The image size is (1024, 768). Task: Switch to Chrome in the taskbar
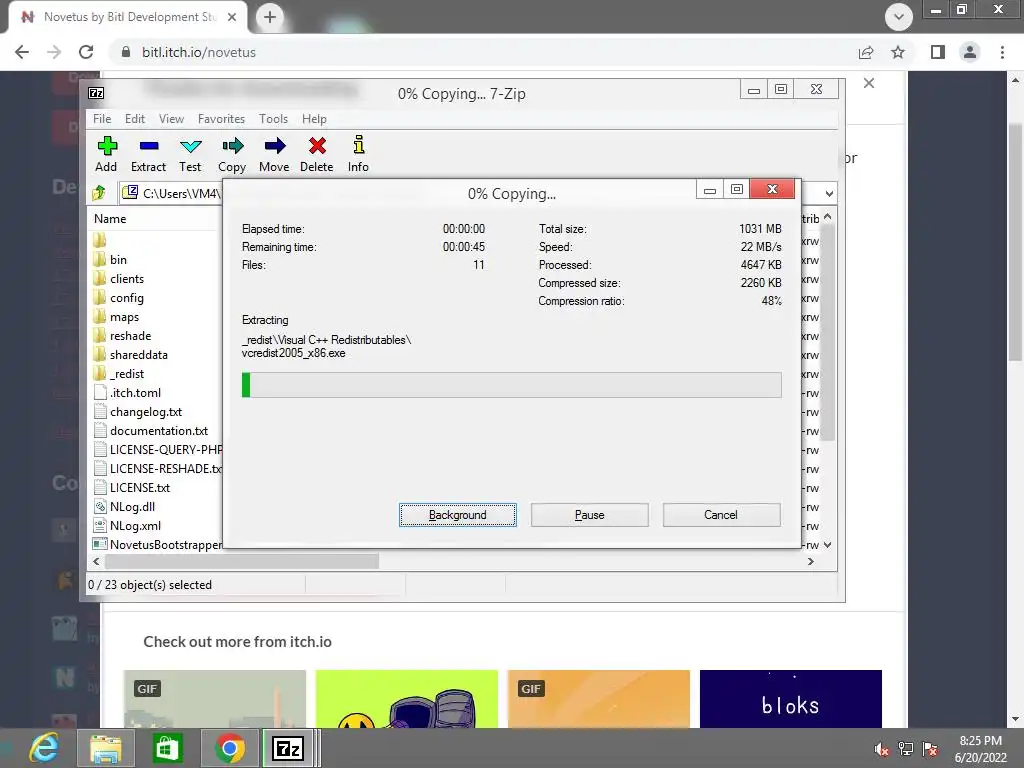click(x=229, y=748)
